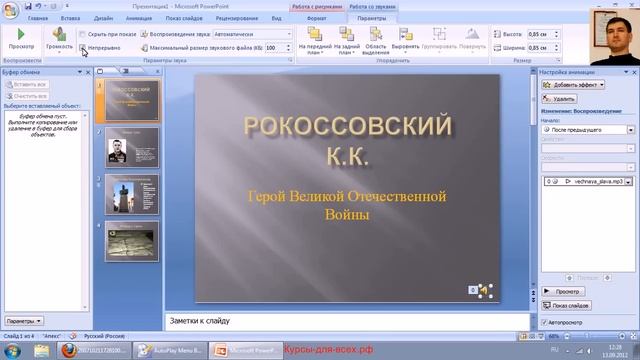Select slide 3 thumbnail with monument
Viewport: 640px width, 360px height.
132,195
